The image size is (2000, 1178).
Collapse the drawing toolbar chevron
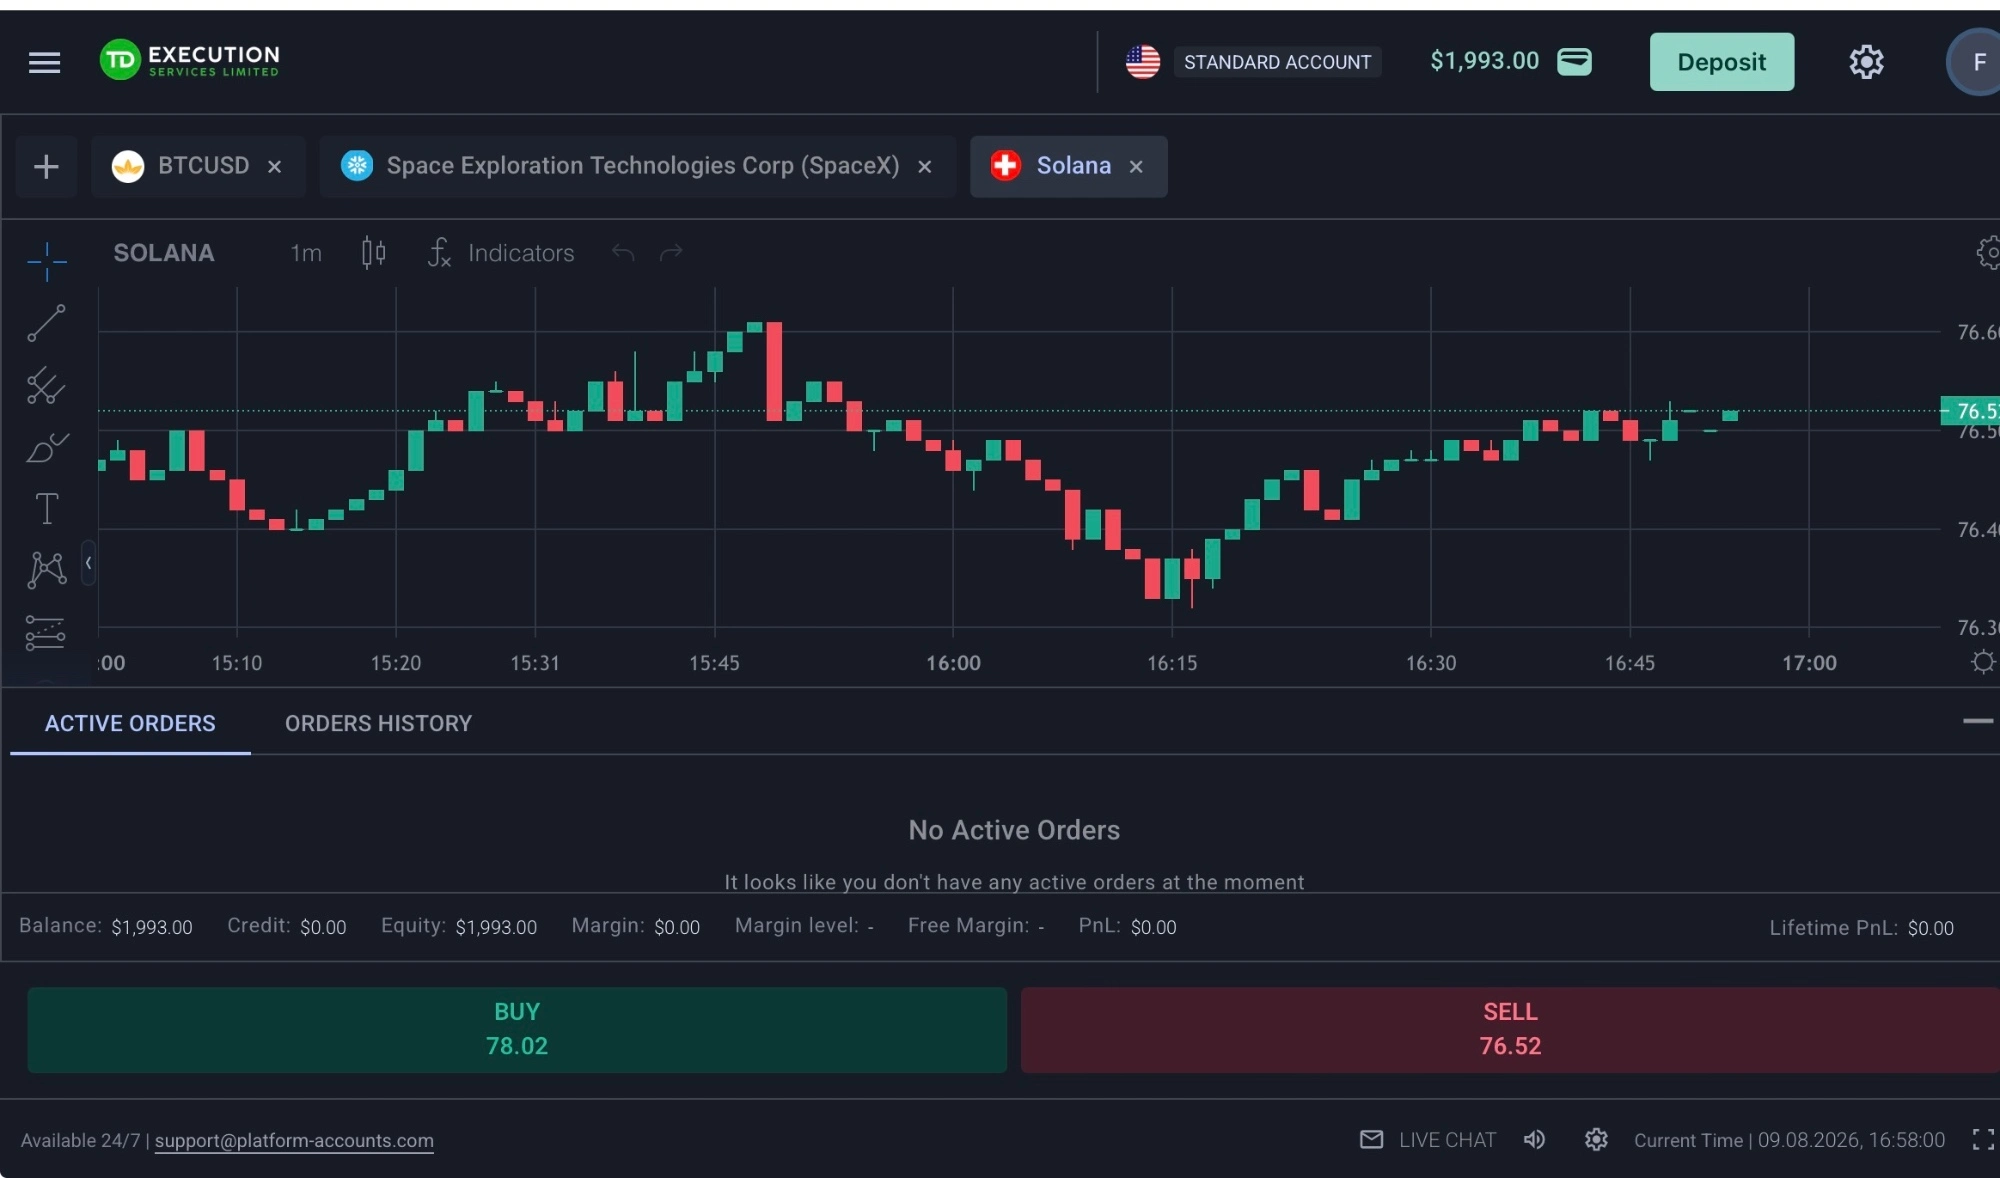coord(88,563)
